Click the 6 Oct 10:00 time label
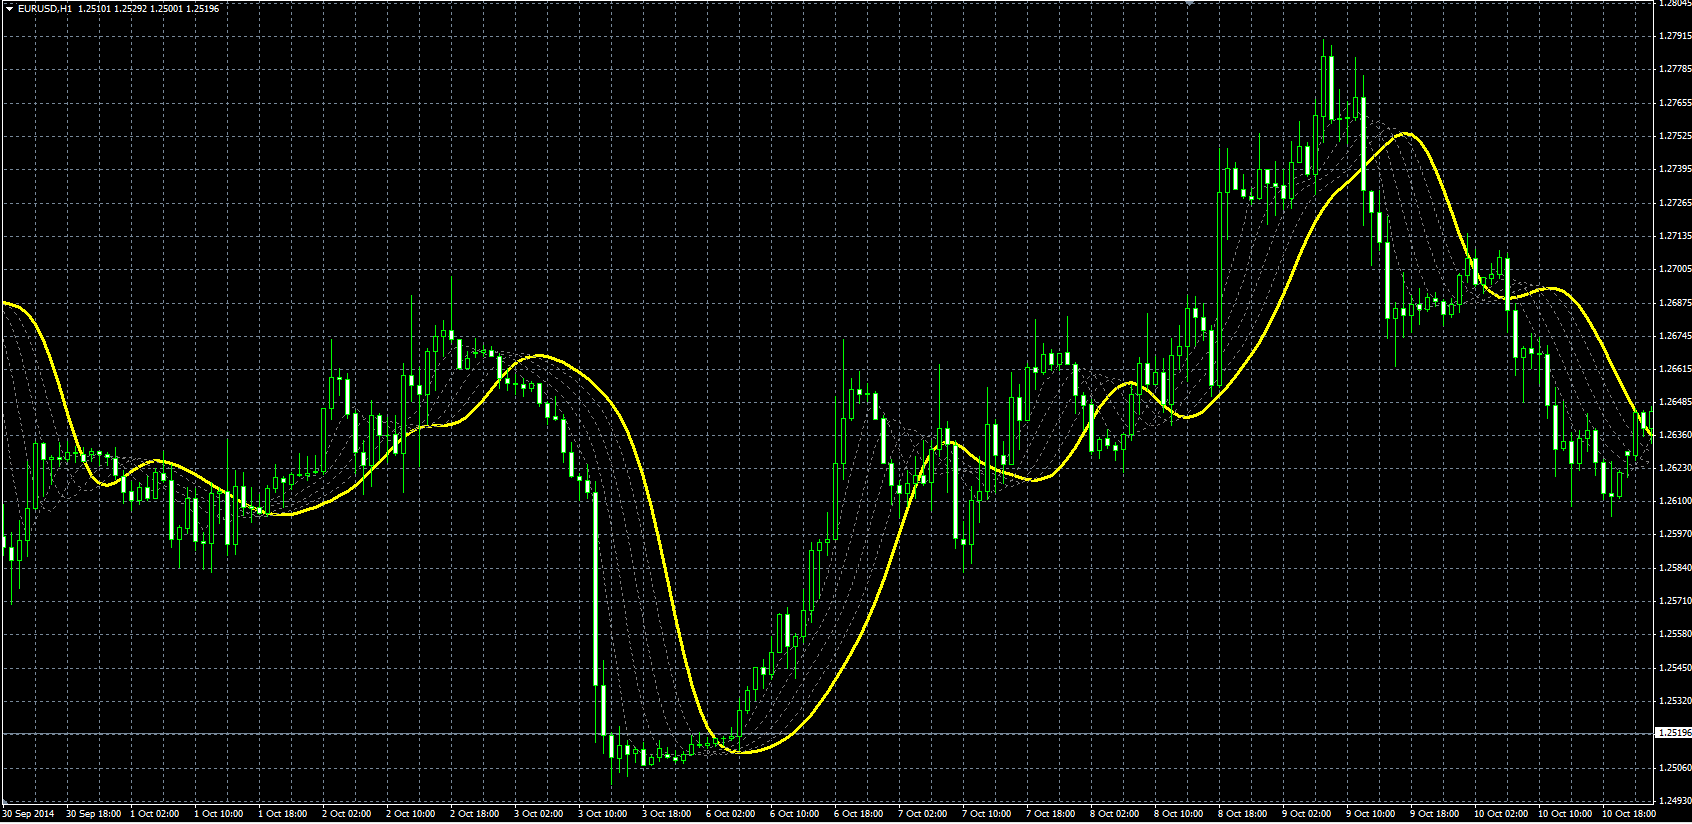 point(795,814)
